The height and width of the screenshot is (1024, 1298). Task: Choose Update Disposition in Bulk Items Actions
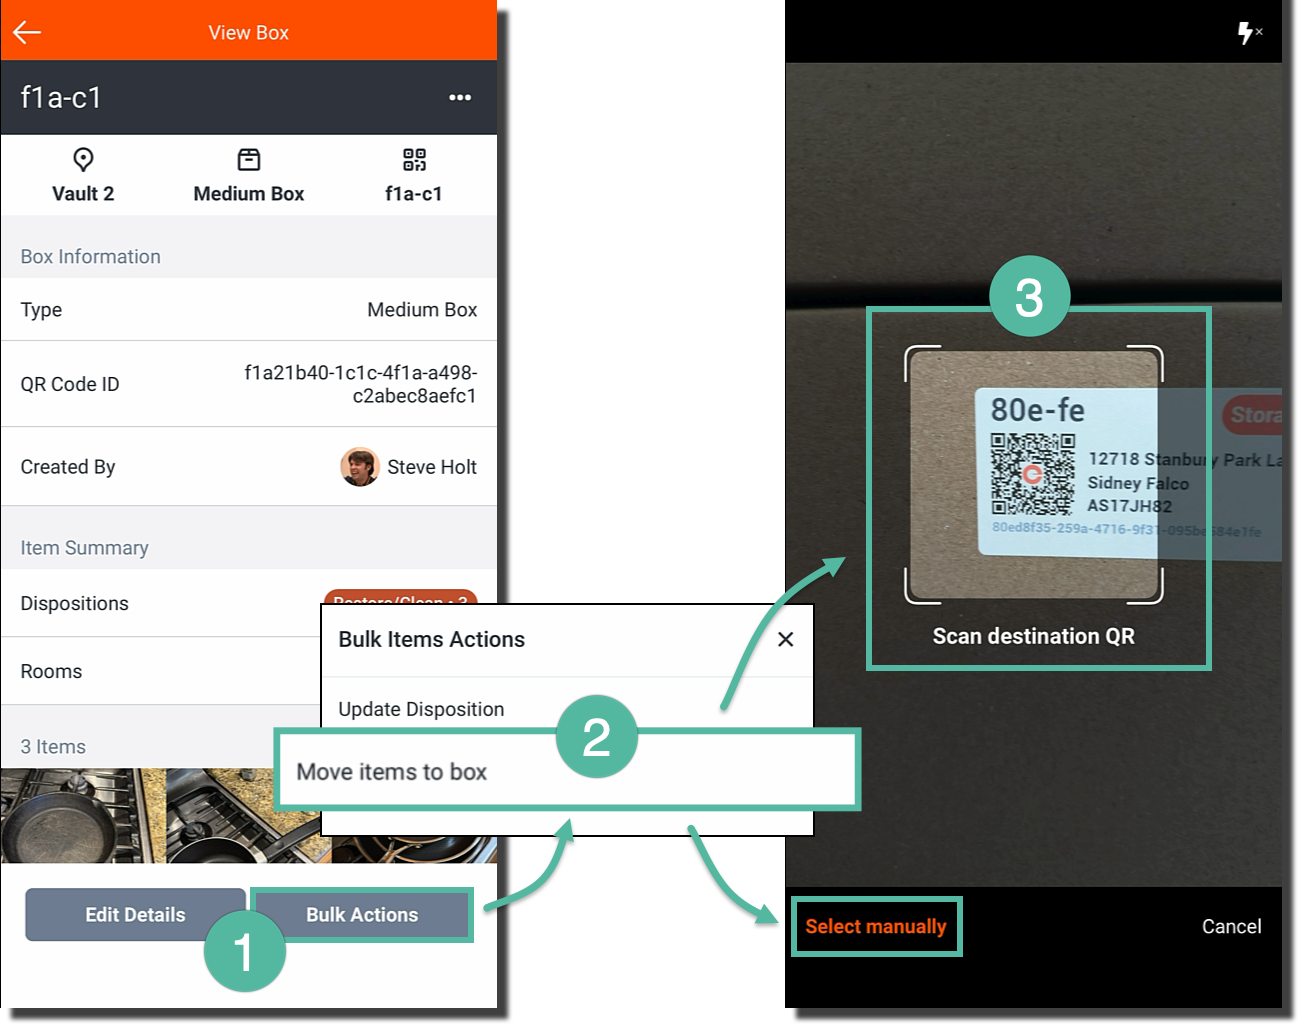point(421,709)
